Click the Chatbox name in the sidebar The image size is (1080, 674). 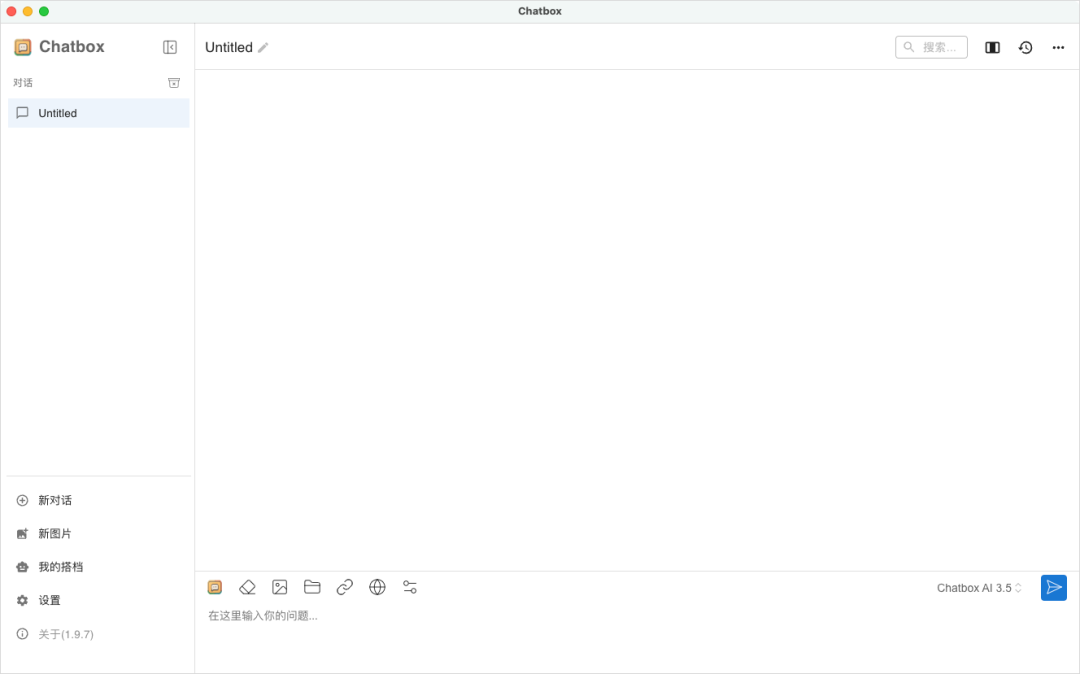[72, 47]
